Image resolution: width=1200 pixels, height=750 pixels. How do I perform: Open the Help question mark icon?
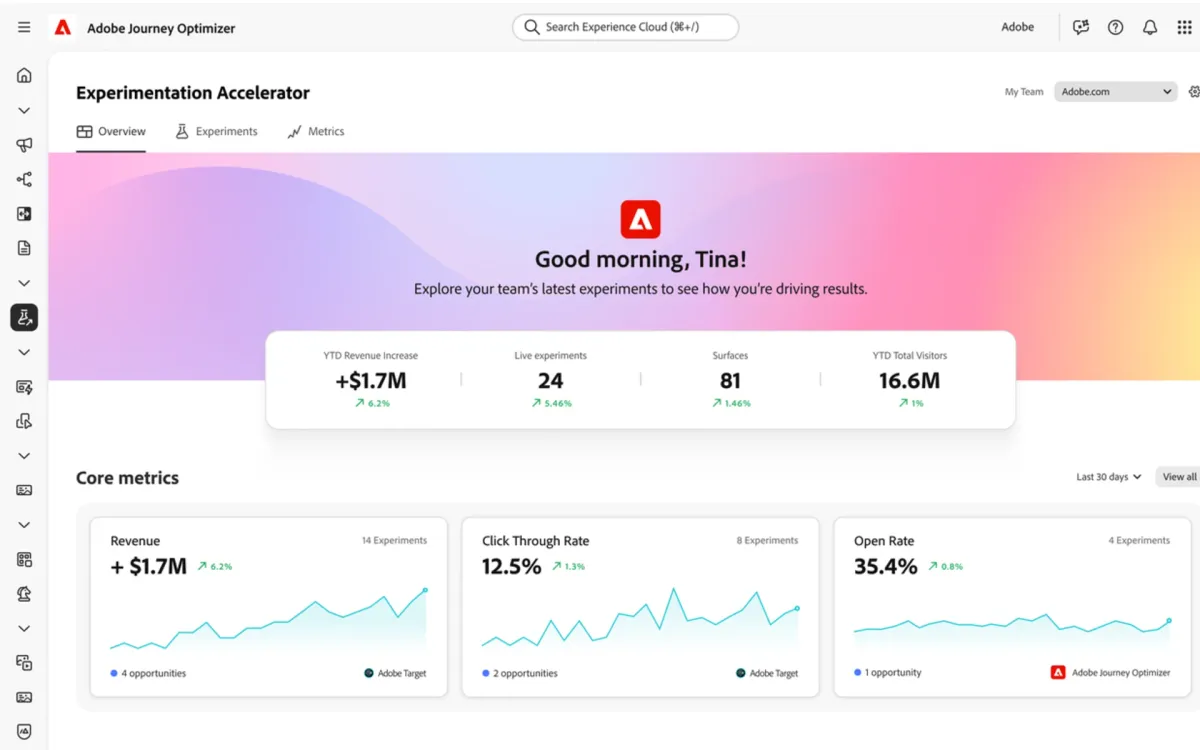1115,27
